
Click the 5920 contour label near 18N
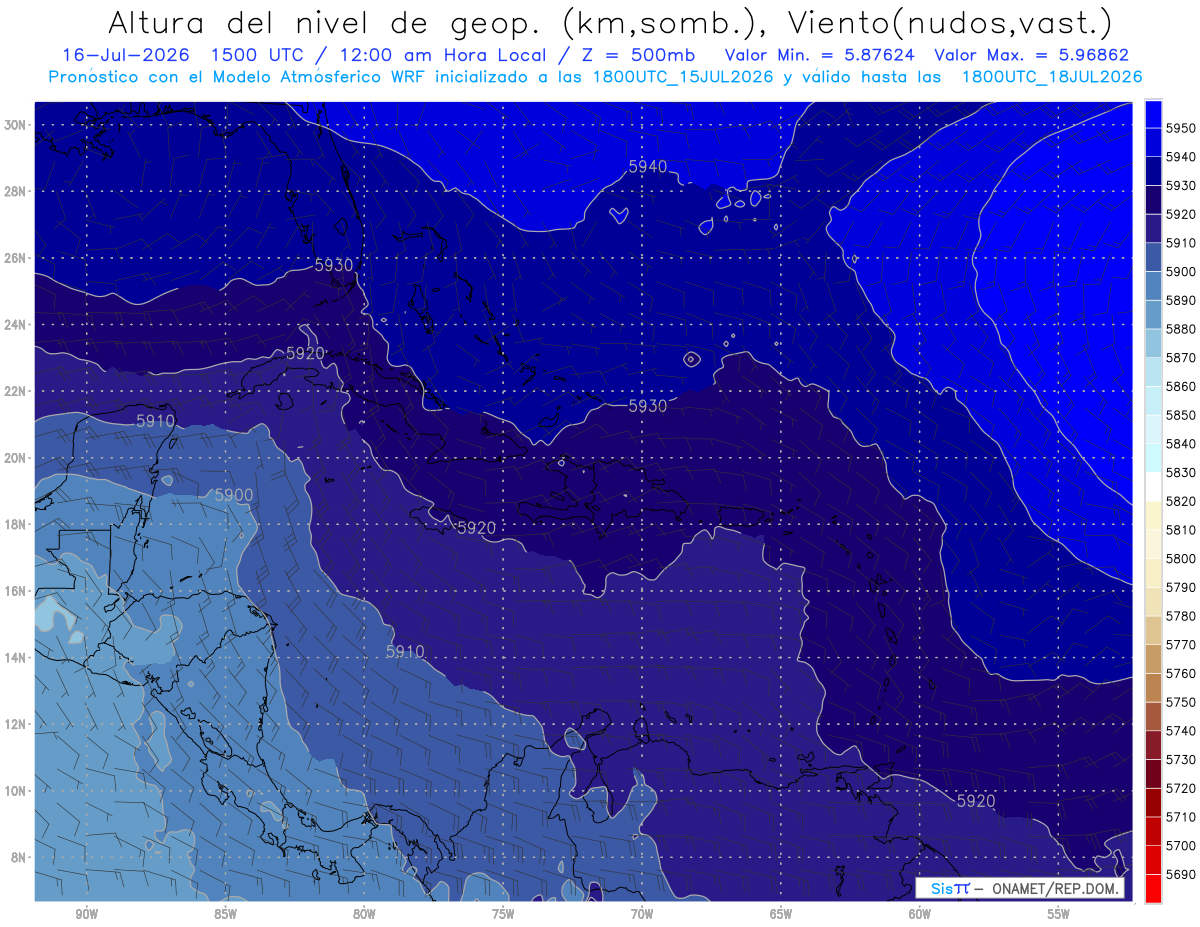[x=476, y=527]
